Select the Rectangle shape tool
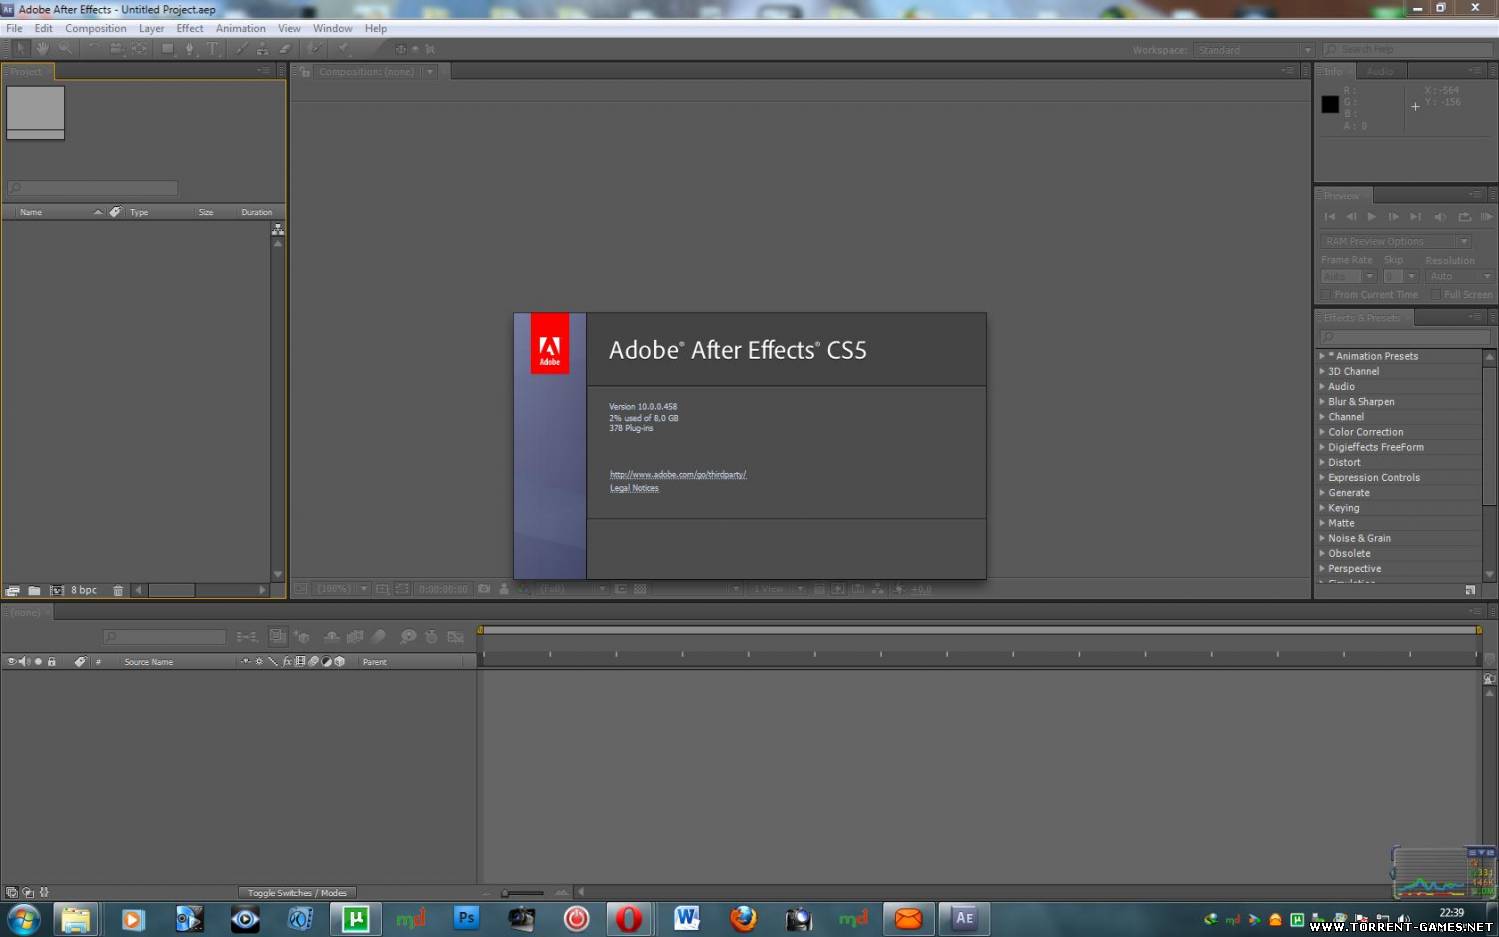The width and height of the screenshot is (1499, 937). click(x=168, y=48)
